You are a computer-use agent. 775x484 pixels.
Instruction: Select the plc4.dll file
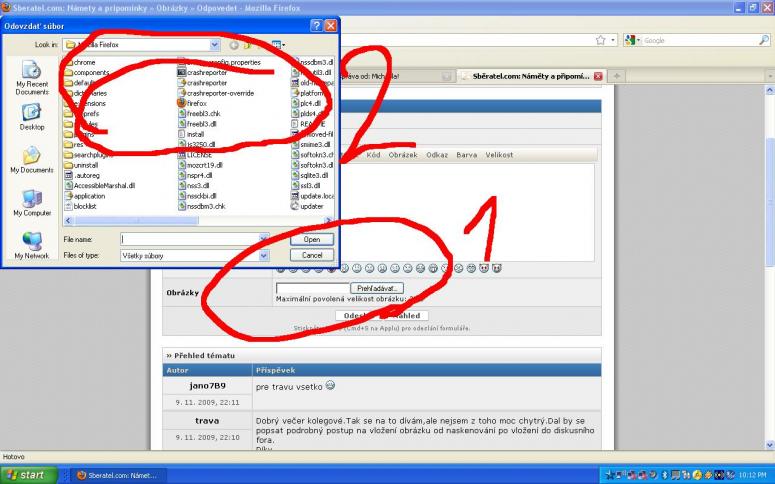306,103
